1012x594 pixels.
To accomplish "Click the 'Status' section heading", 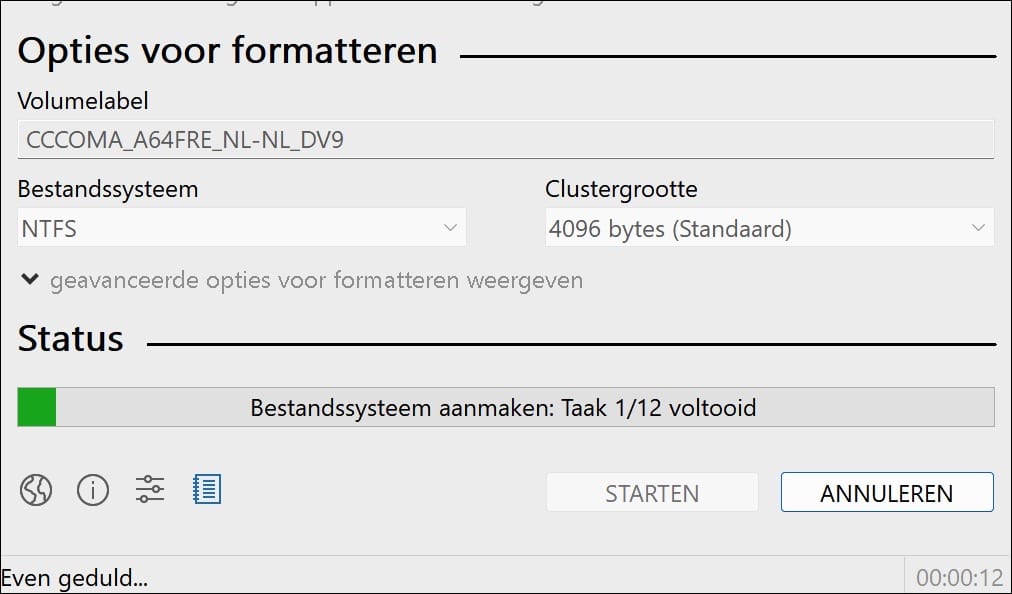I will 71,339.
